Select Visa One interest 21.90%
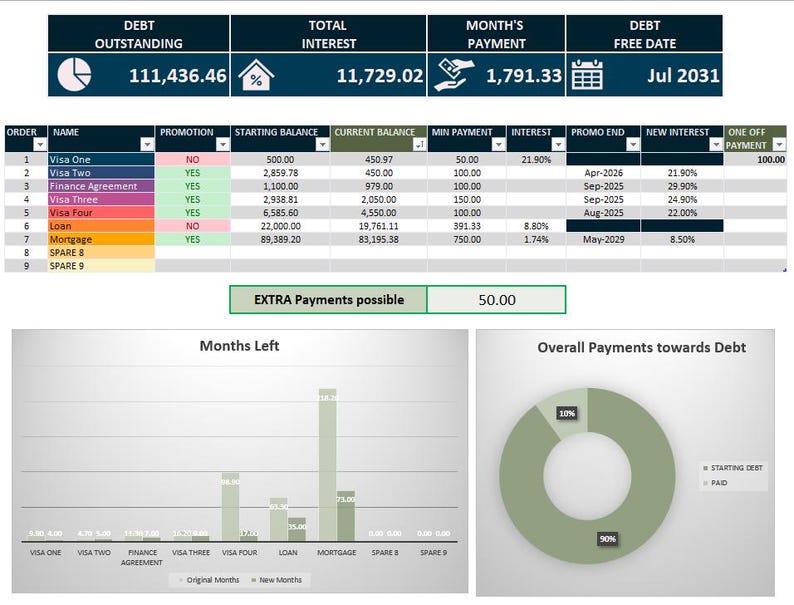The width and height of the screenshot is (794, 605). tap(536, 159)
